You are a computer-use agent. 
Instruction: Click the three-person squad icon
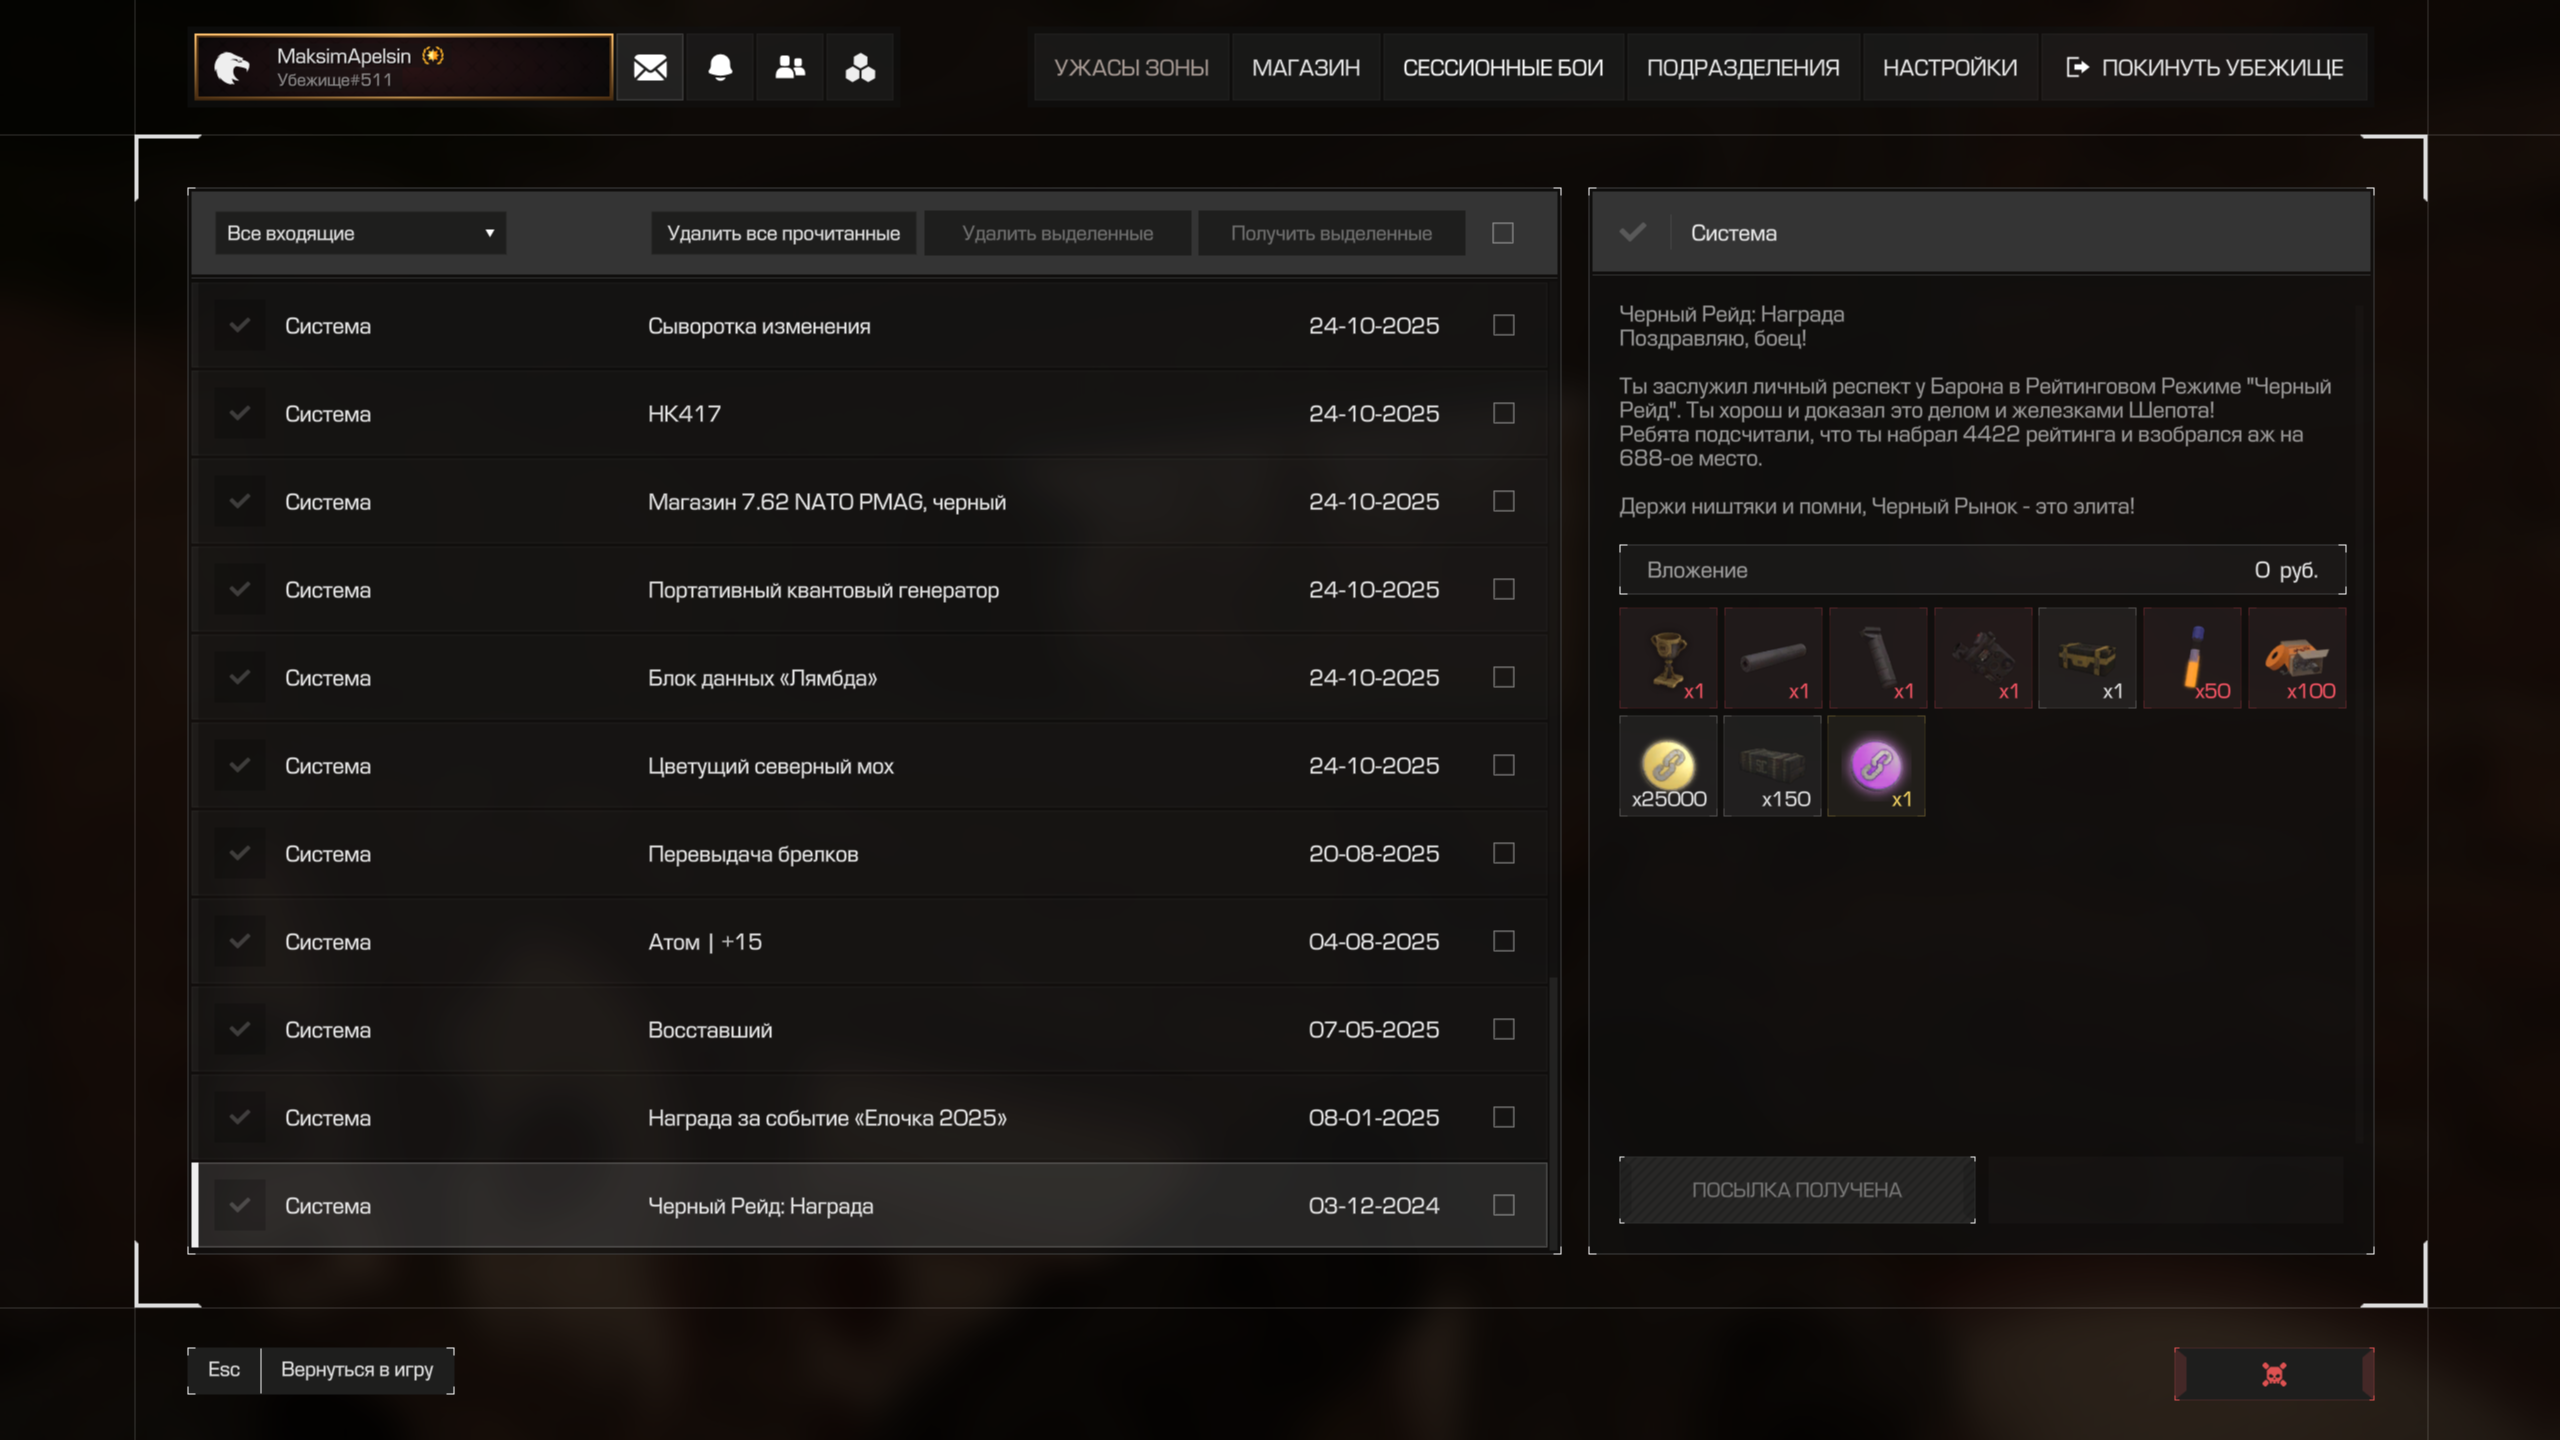(860, 68)
